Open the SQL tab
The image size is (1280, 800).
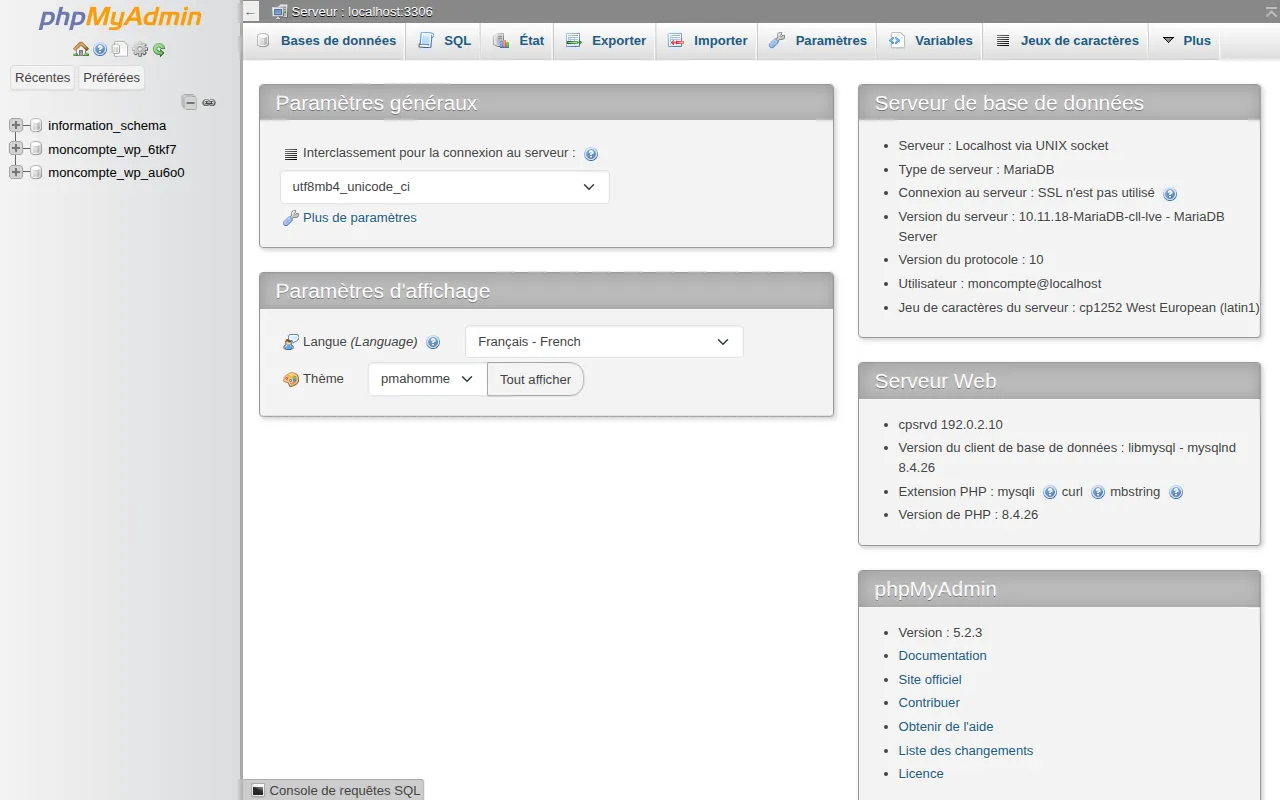point(445,41)
